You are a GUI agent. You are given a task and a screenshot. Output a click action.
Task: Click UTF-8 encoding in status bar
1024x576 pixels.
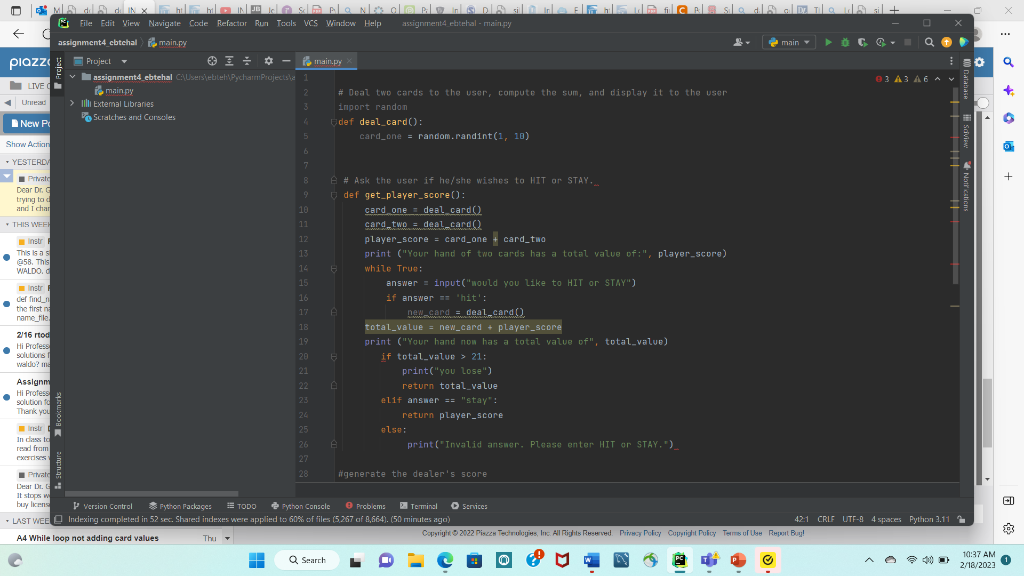852,519
